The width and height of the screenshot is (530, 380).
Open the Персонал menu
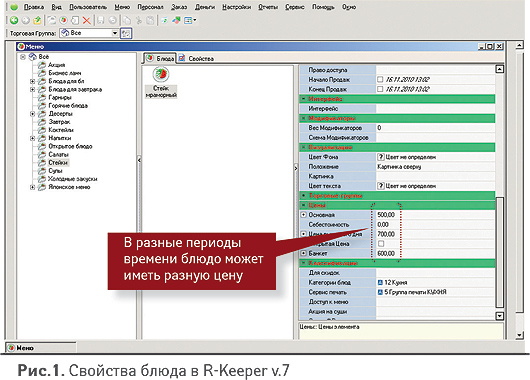pos(150,7)
